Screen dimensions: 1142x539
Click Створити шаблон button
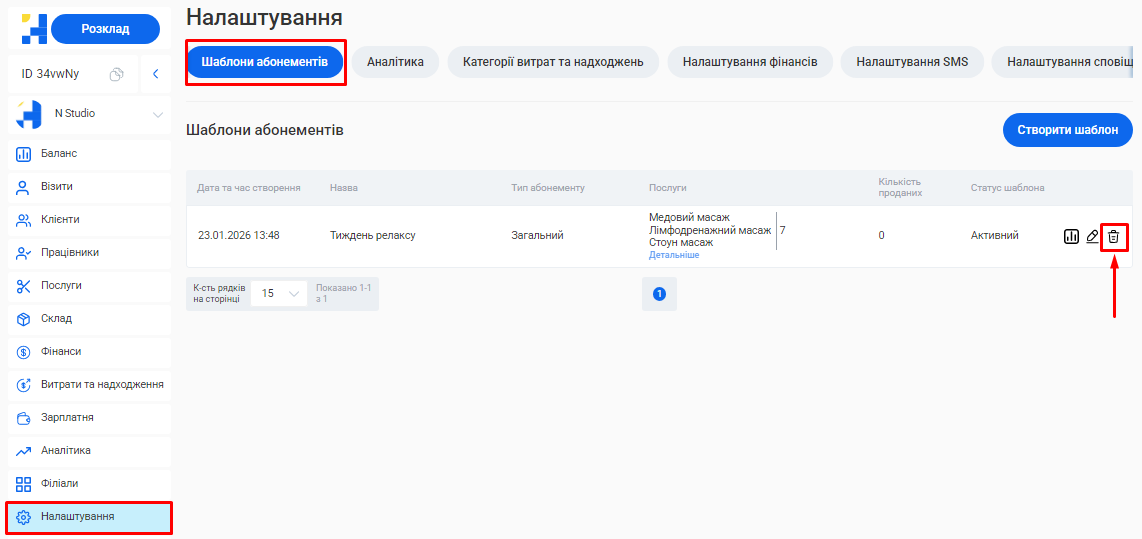[1068, 130]
